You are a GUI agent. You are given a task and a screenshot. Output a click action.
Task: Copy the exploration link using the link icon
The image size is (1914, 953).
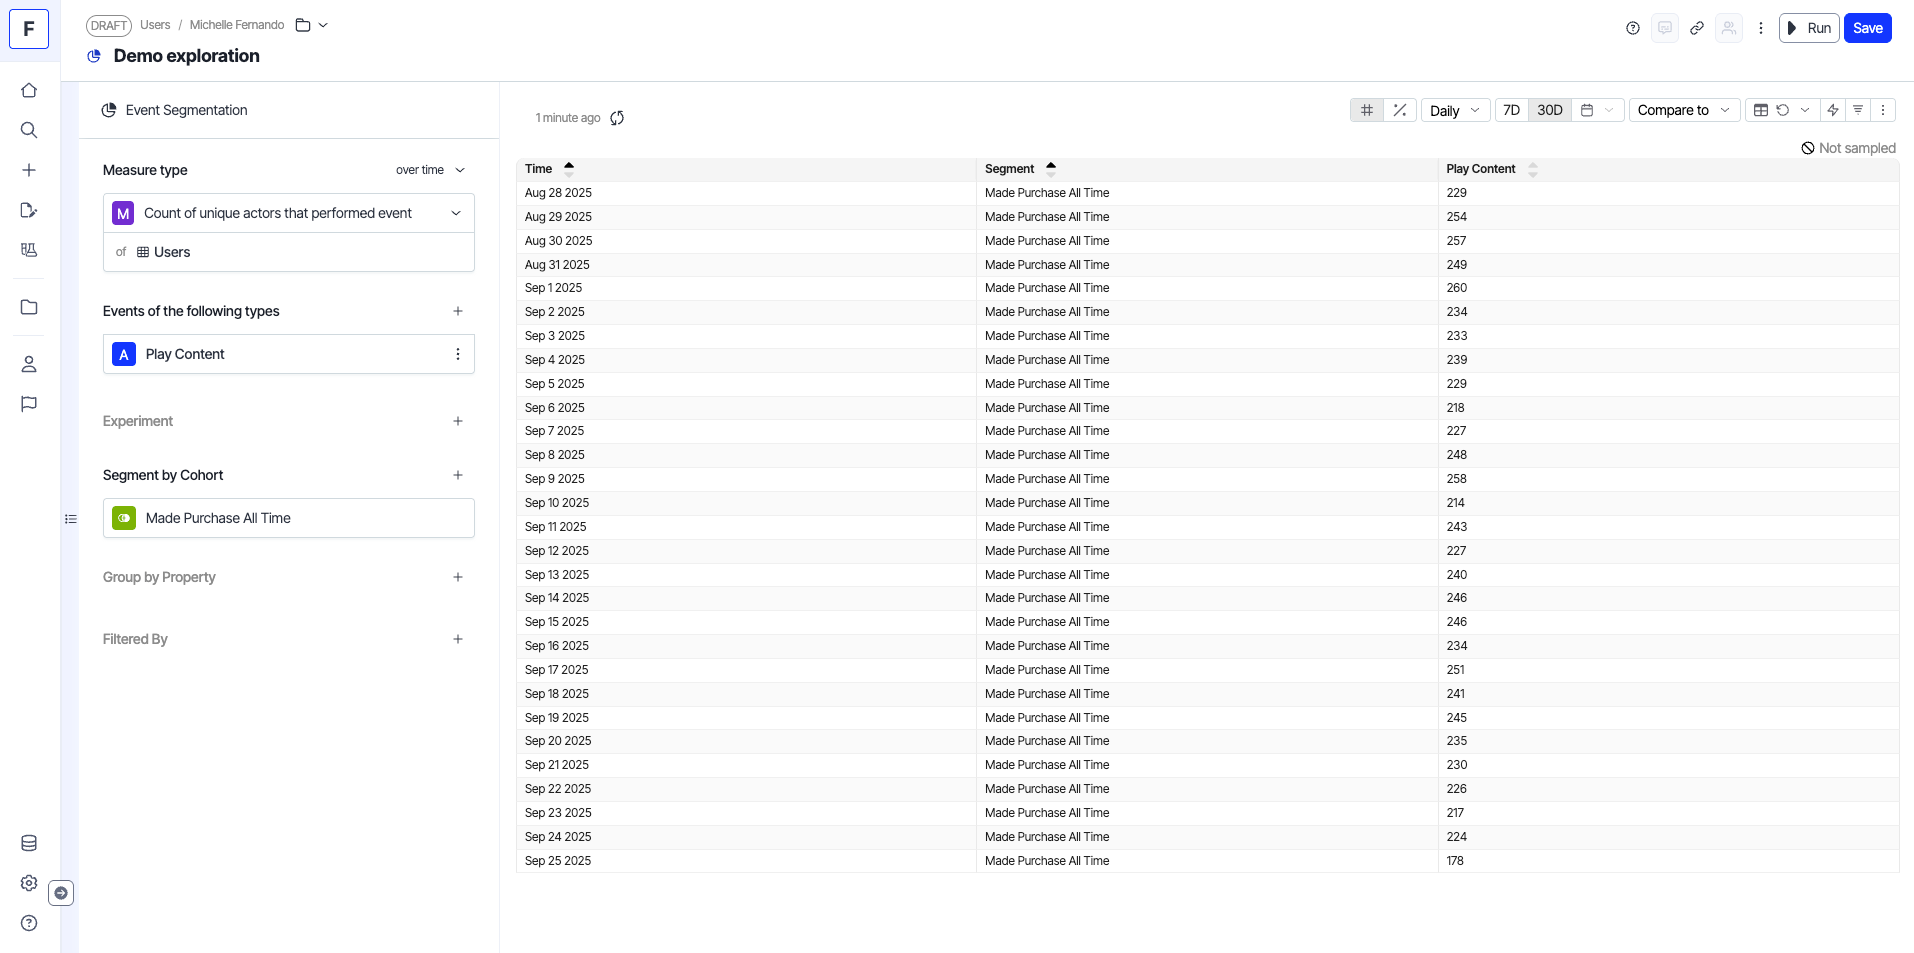(x=1696, y=28)
